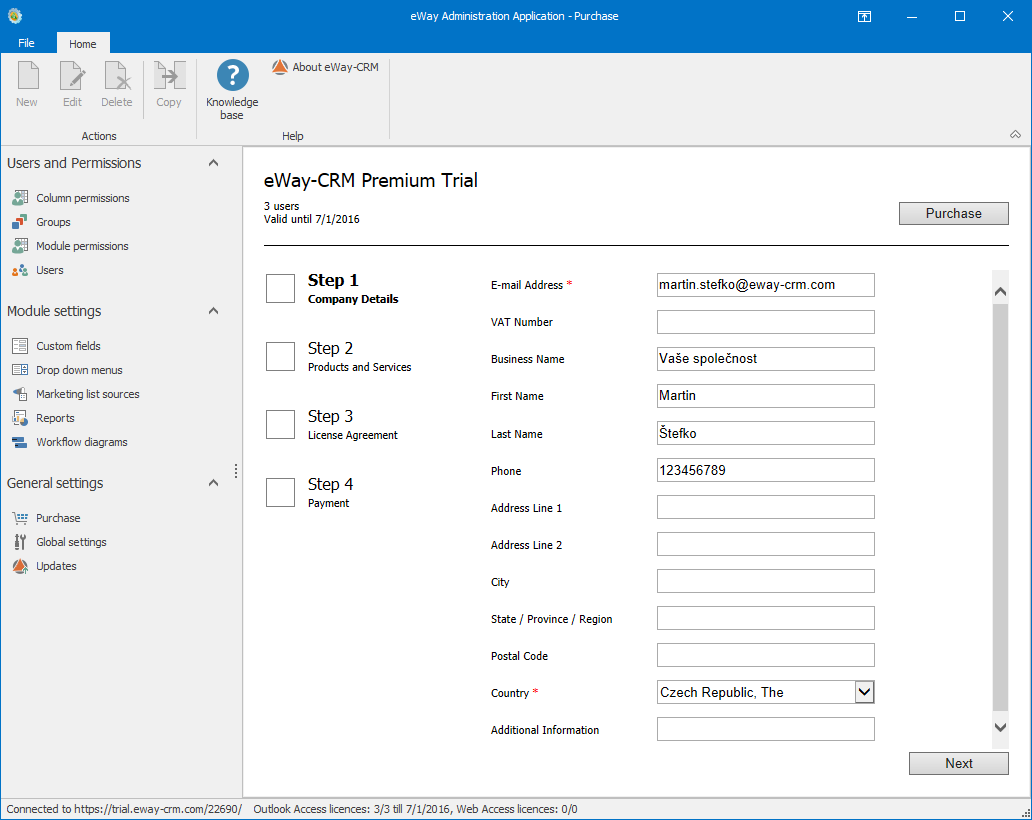Click the City field

[x=765, y=581]
